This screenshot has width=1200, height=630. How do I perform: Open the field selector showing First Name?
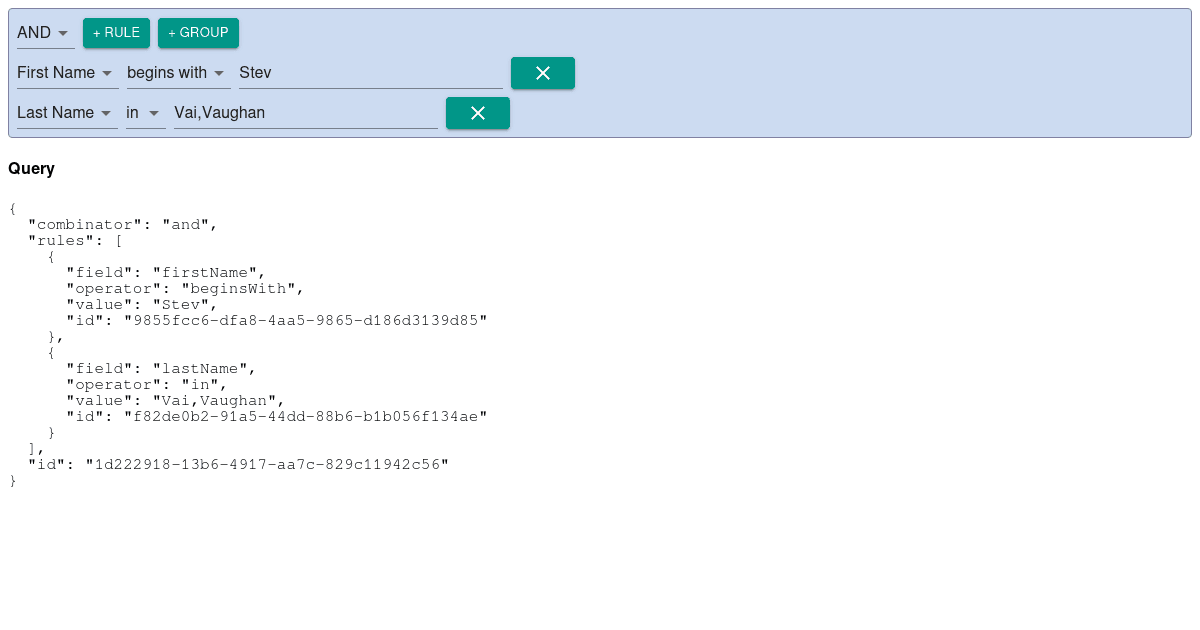click(60, 73)
